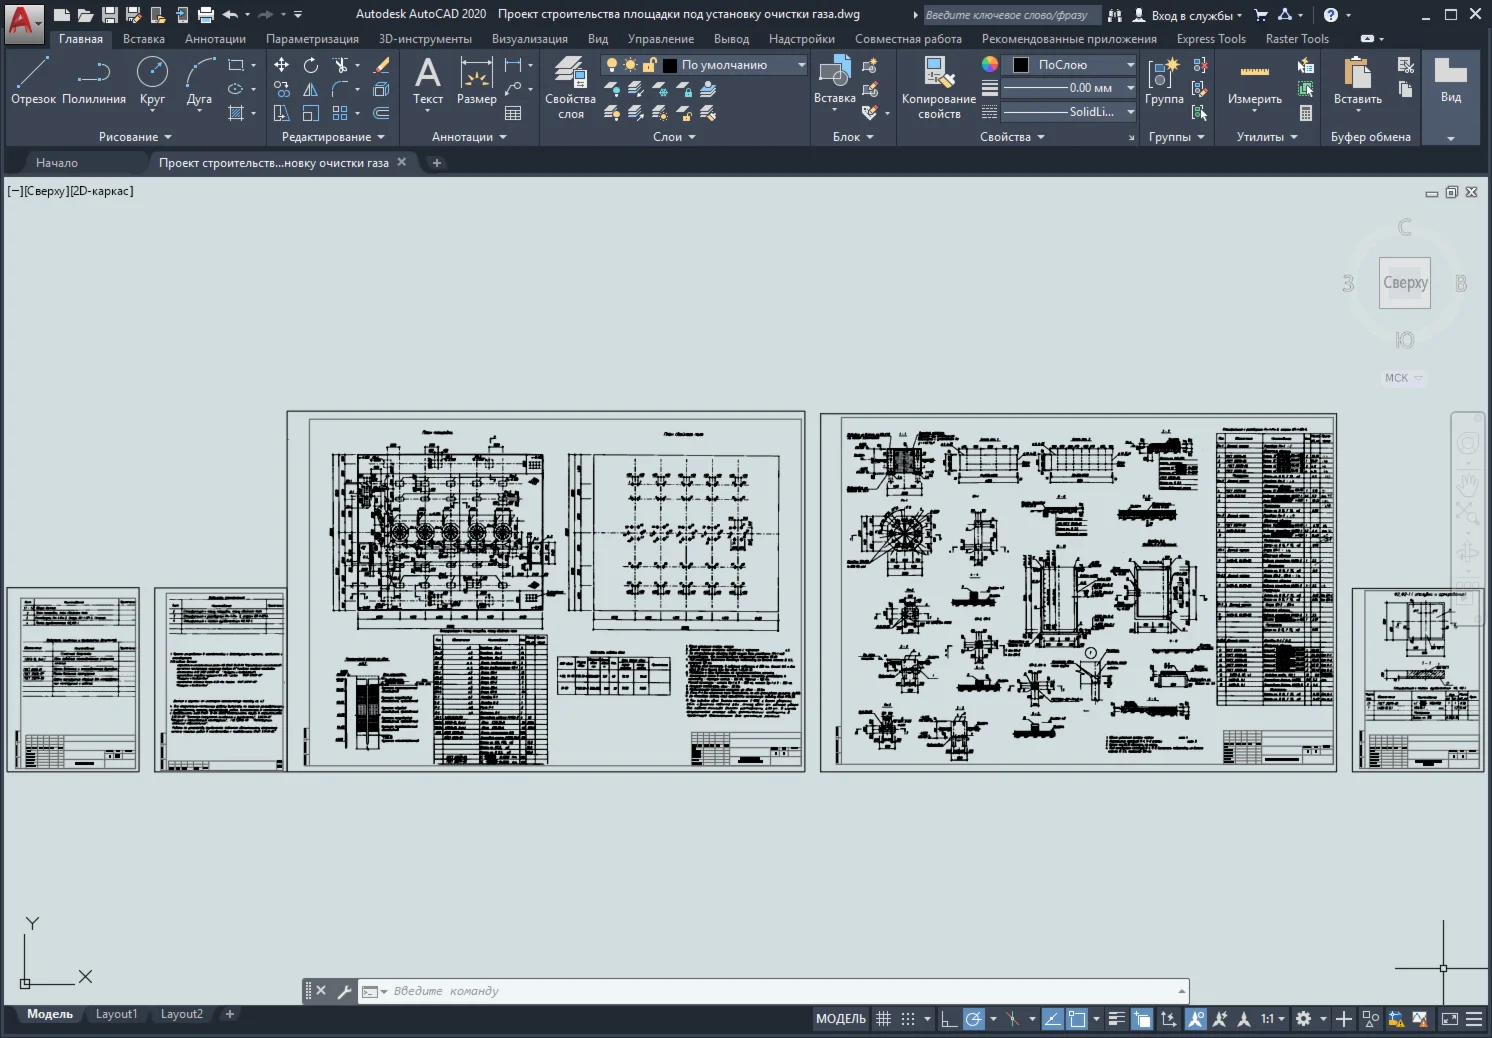
Task: Toggle polar tracking in status bar
Action: (973, 1019)
